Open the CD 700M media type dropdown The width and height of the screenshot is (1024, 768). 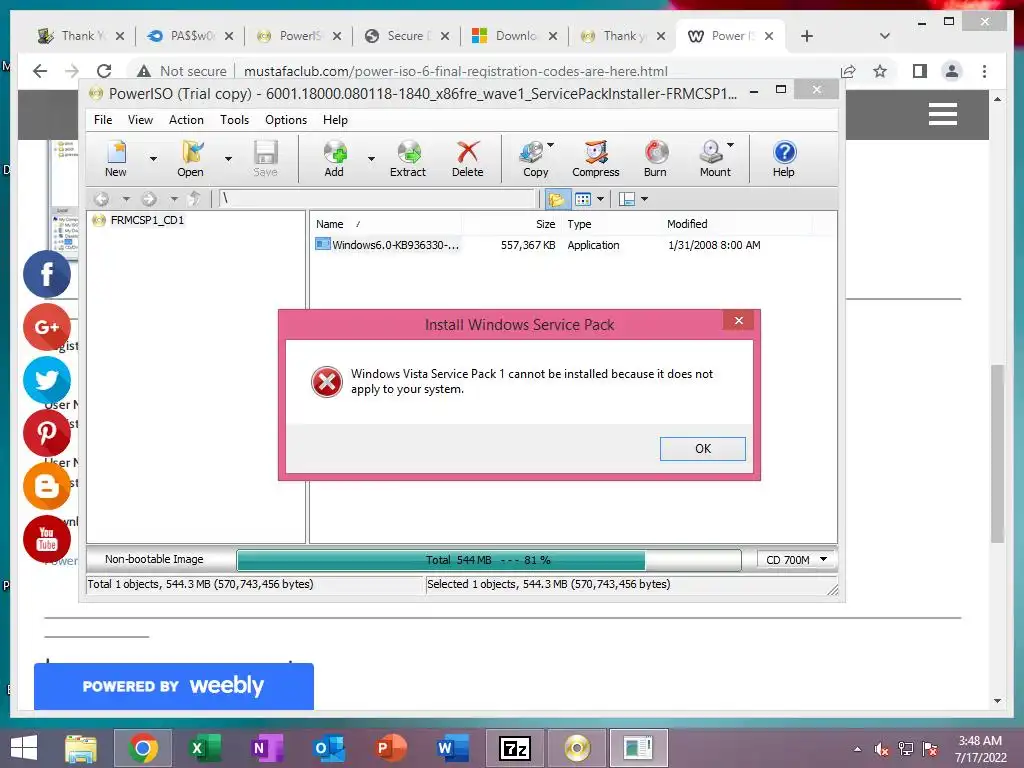pos(797,560)
